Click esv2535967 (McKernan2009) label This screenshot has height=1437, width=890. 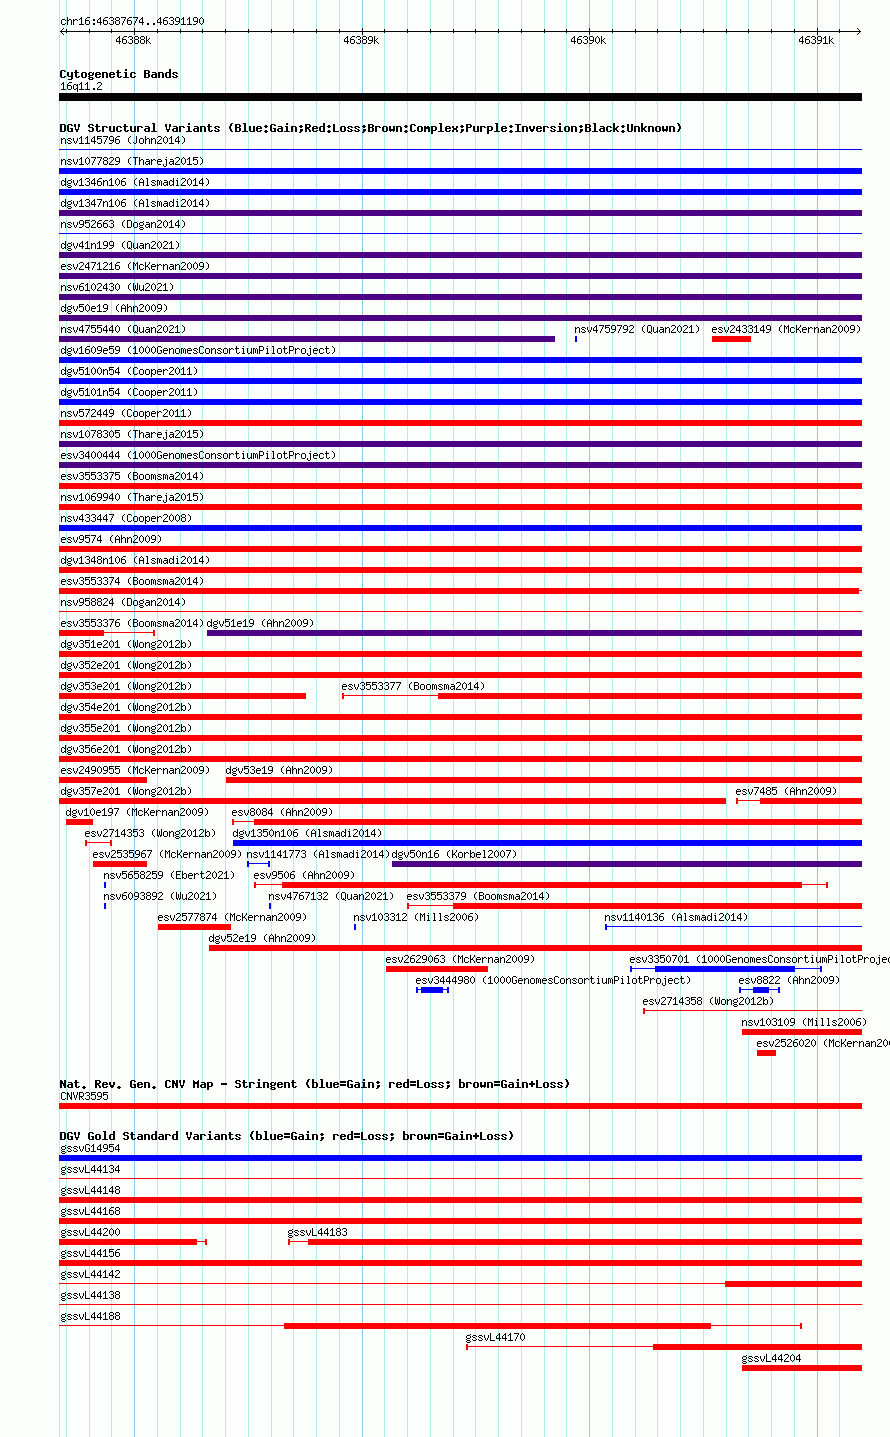click(x=167, y=854)
